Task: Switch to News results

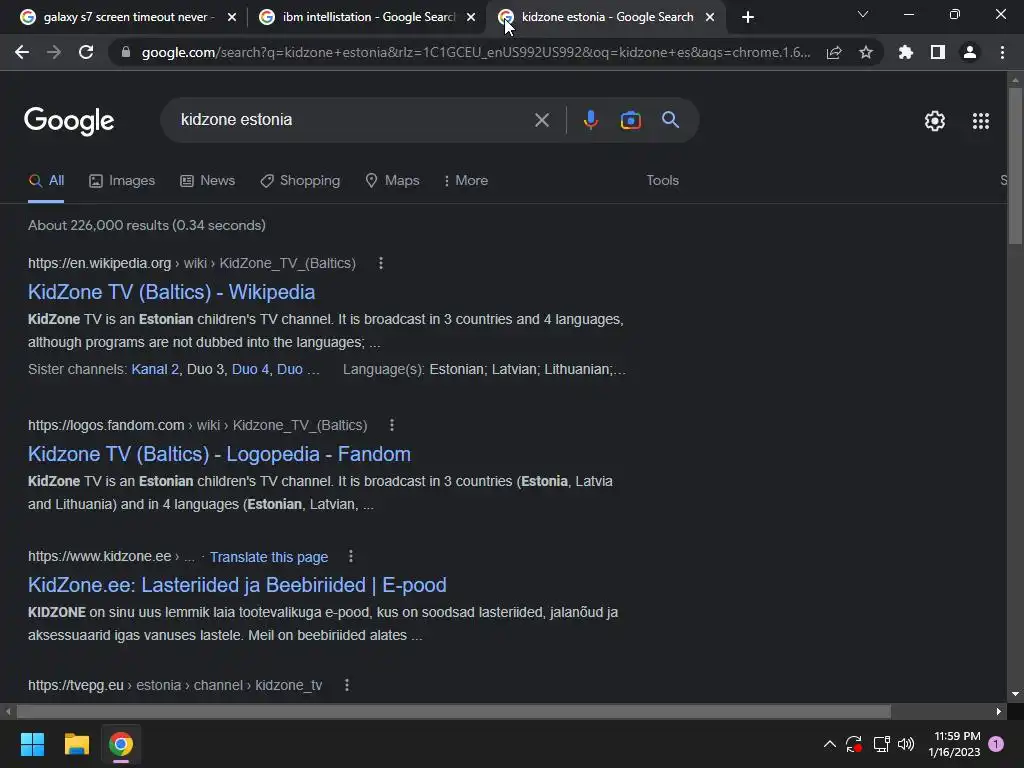Action: pyautogui.click(x=208, y=181)
